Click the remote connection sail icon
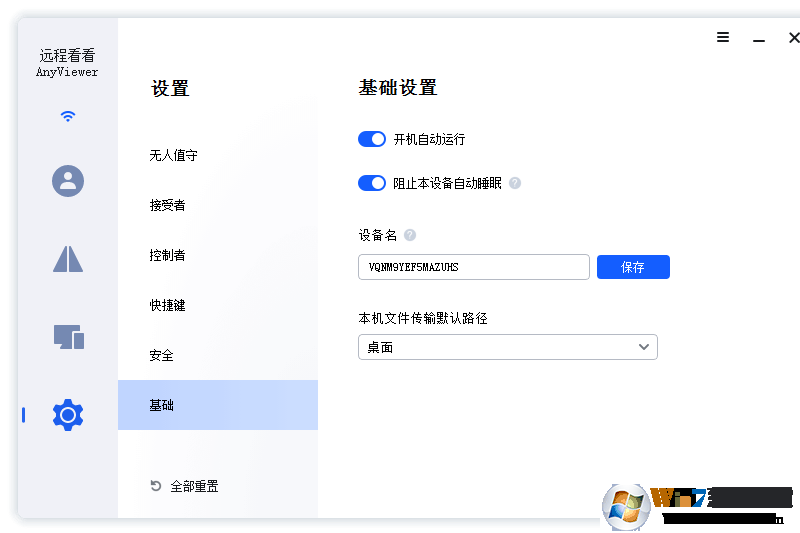800x533 pixels. click(68, 258)
